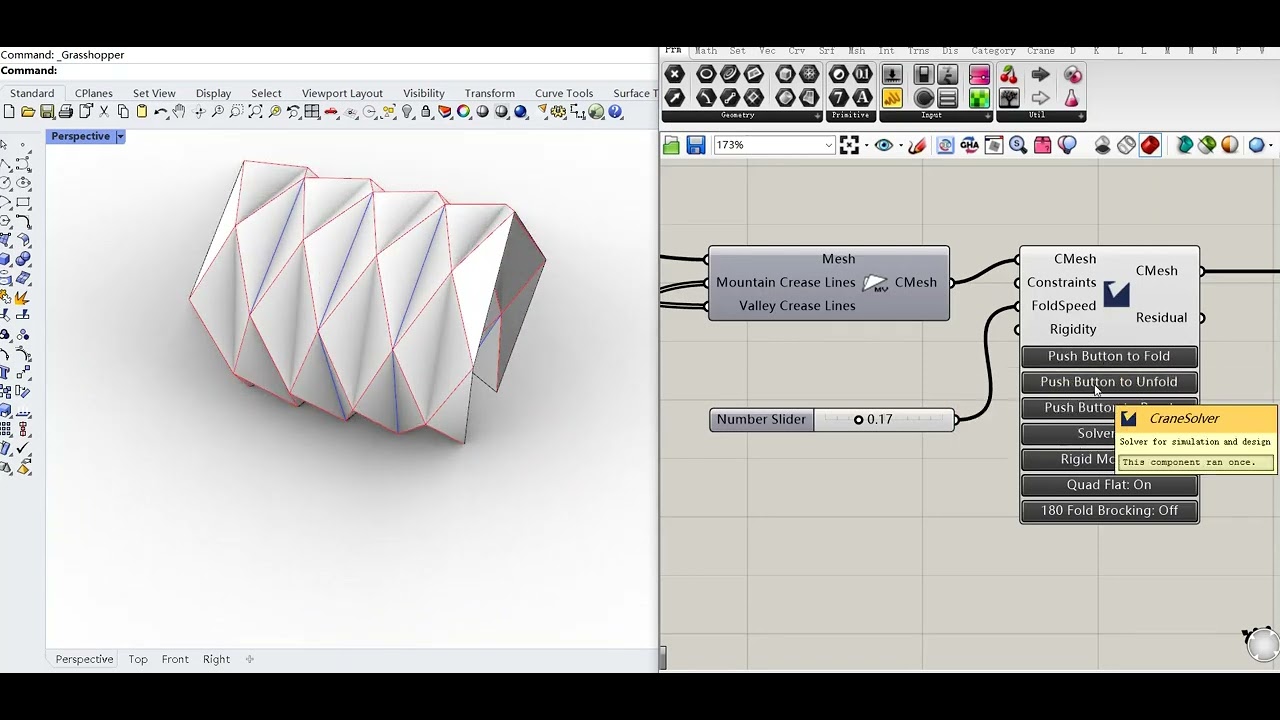Select the Rhino lock objects icon
The height and width of the screenshot is (720, 1280).
pyautogui.click(x=426, y=112)
